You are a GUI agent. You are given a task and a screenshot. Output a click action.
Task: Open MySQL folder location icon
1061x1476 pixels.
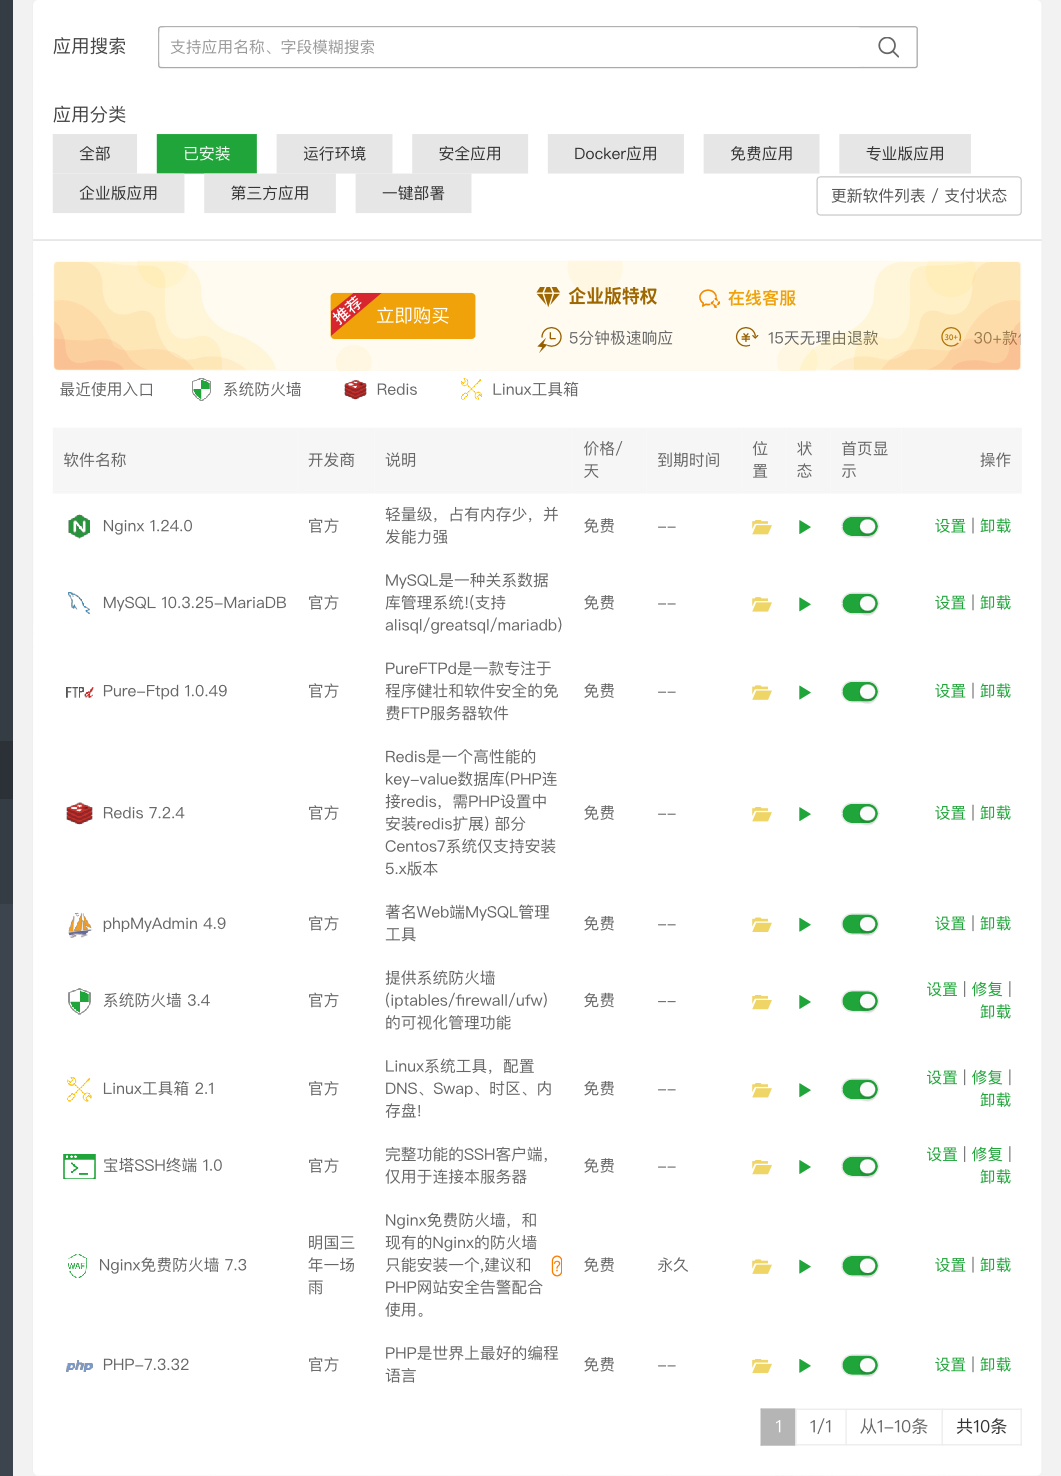coord(761,604)
